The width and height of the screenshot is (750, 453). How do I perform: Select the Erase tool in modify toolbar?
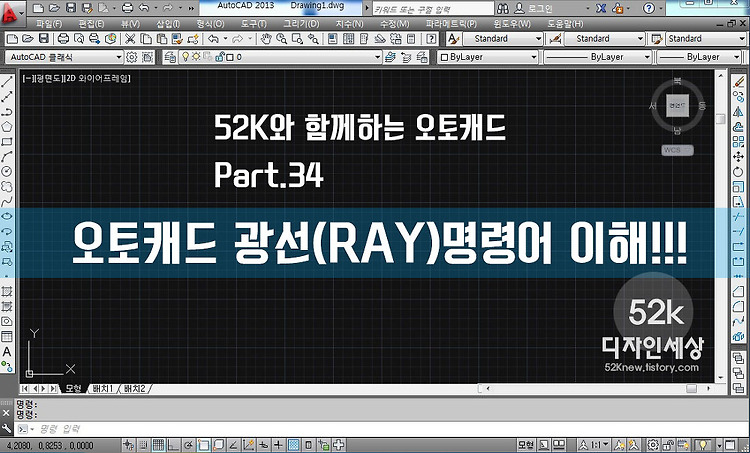coord(739,82)
